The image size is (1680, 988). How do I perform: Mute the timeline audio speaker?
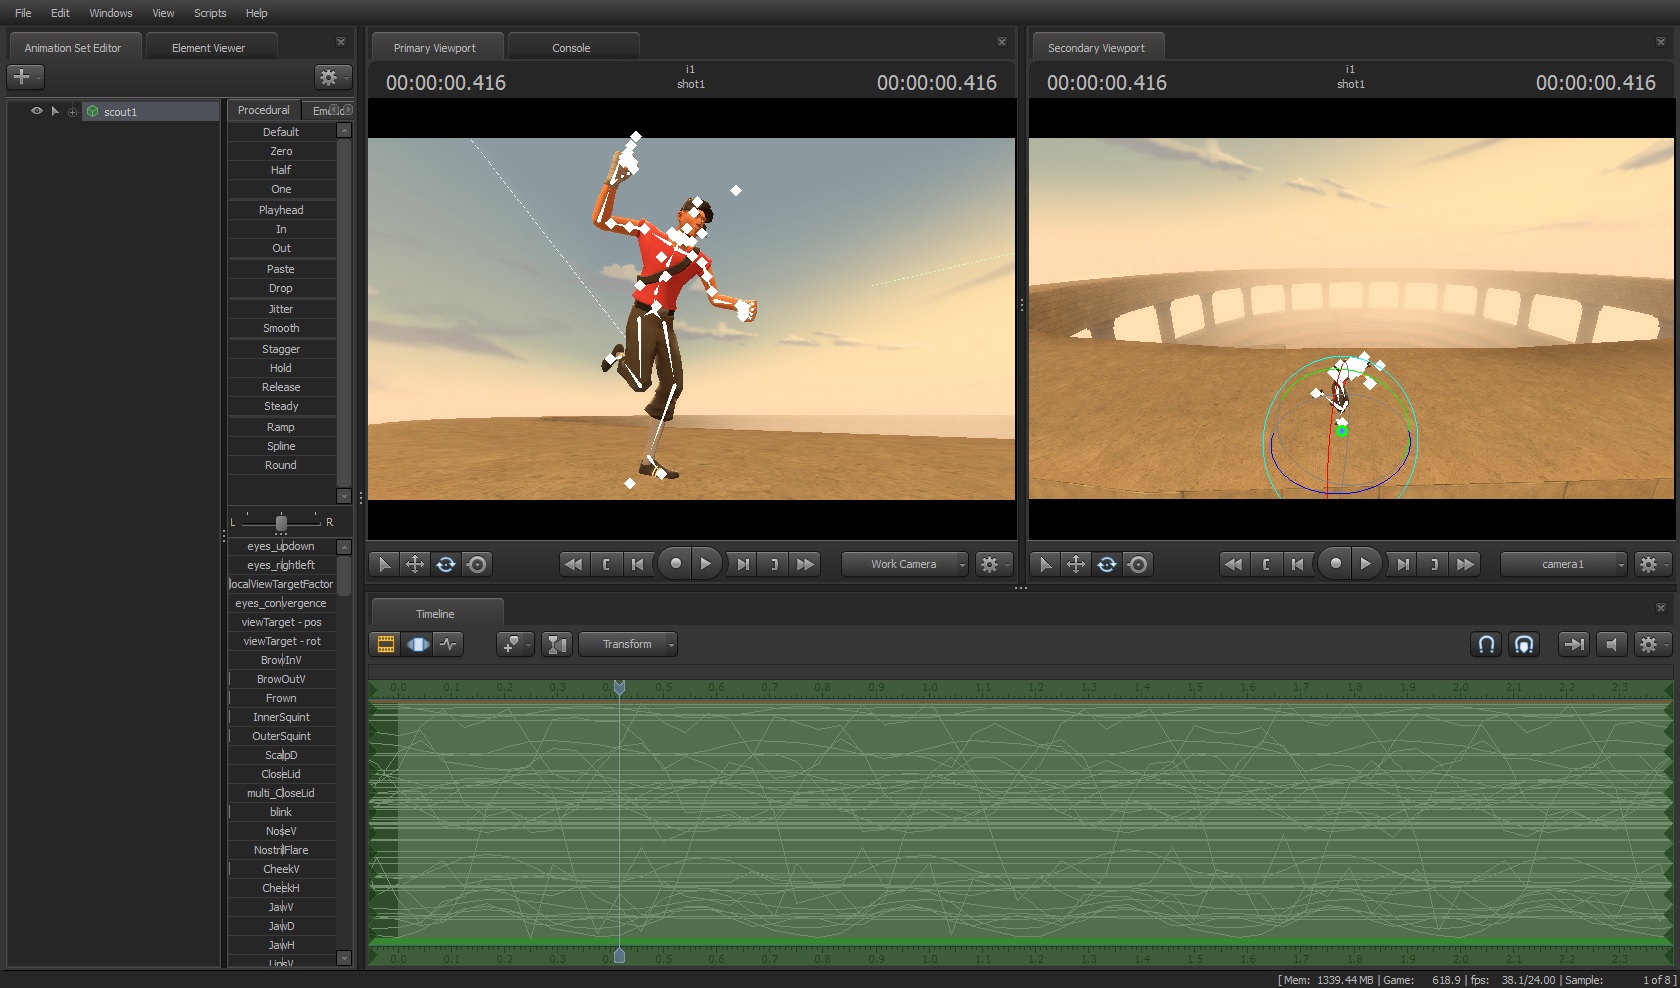1611,645
